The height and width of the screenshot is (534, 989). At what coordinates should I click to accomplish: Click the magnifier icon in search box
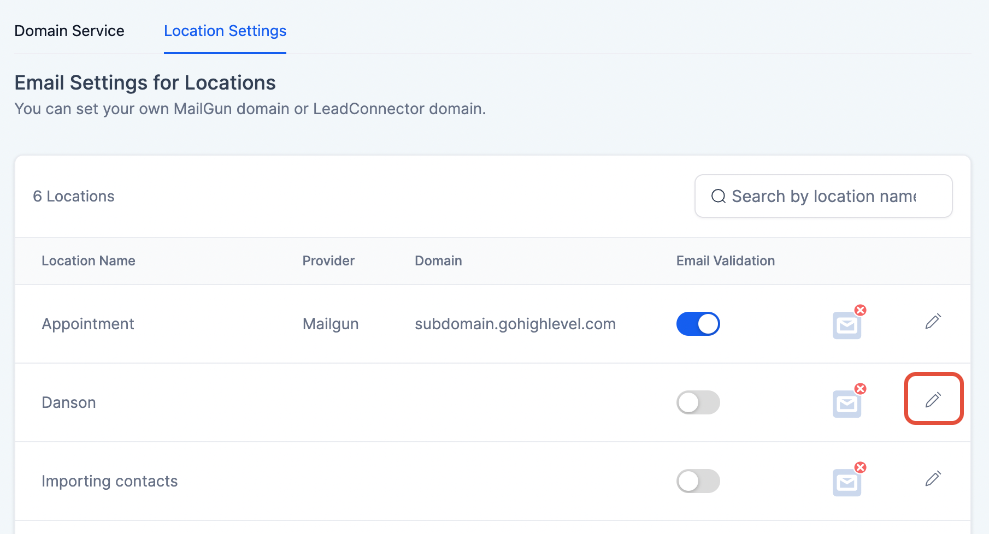point(718,197)
